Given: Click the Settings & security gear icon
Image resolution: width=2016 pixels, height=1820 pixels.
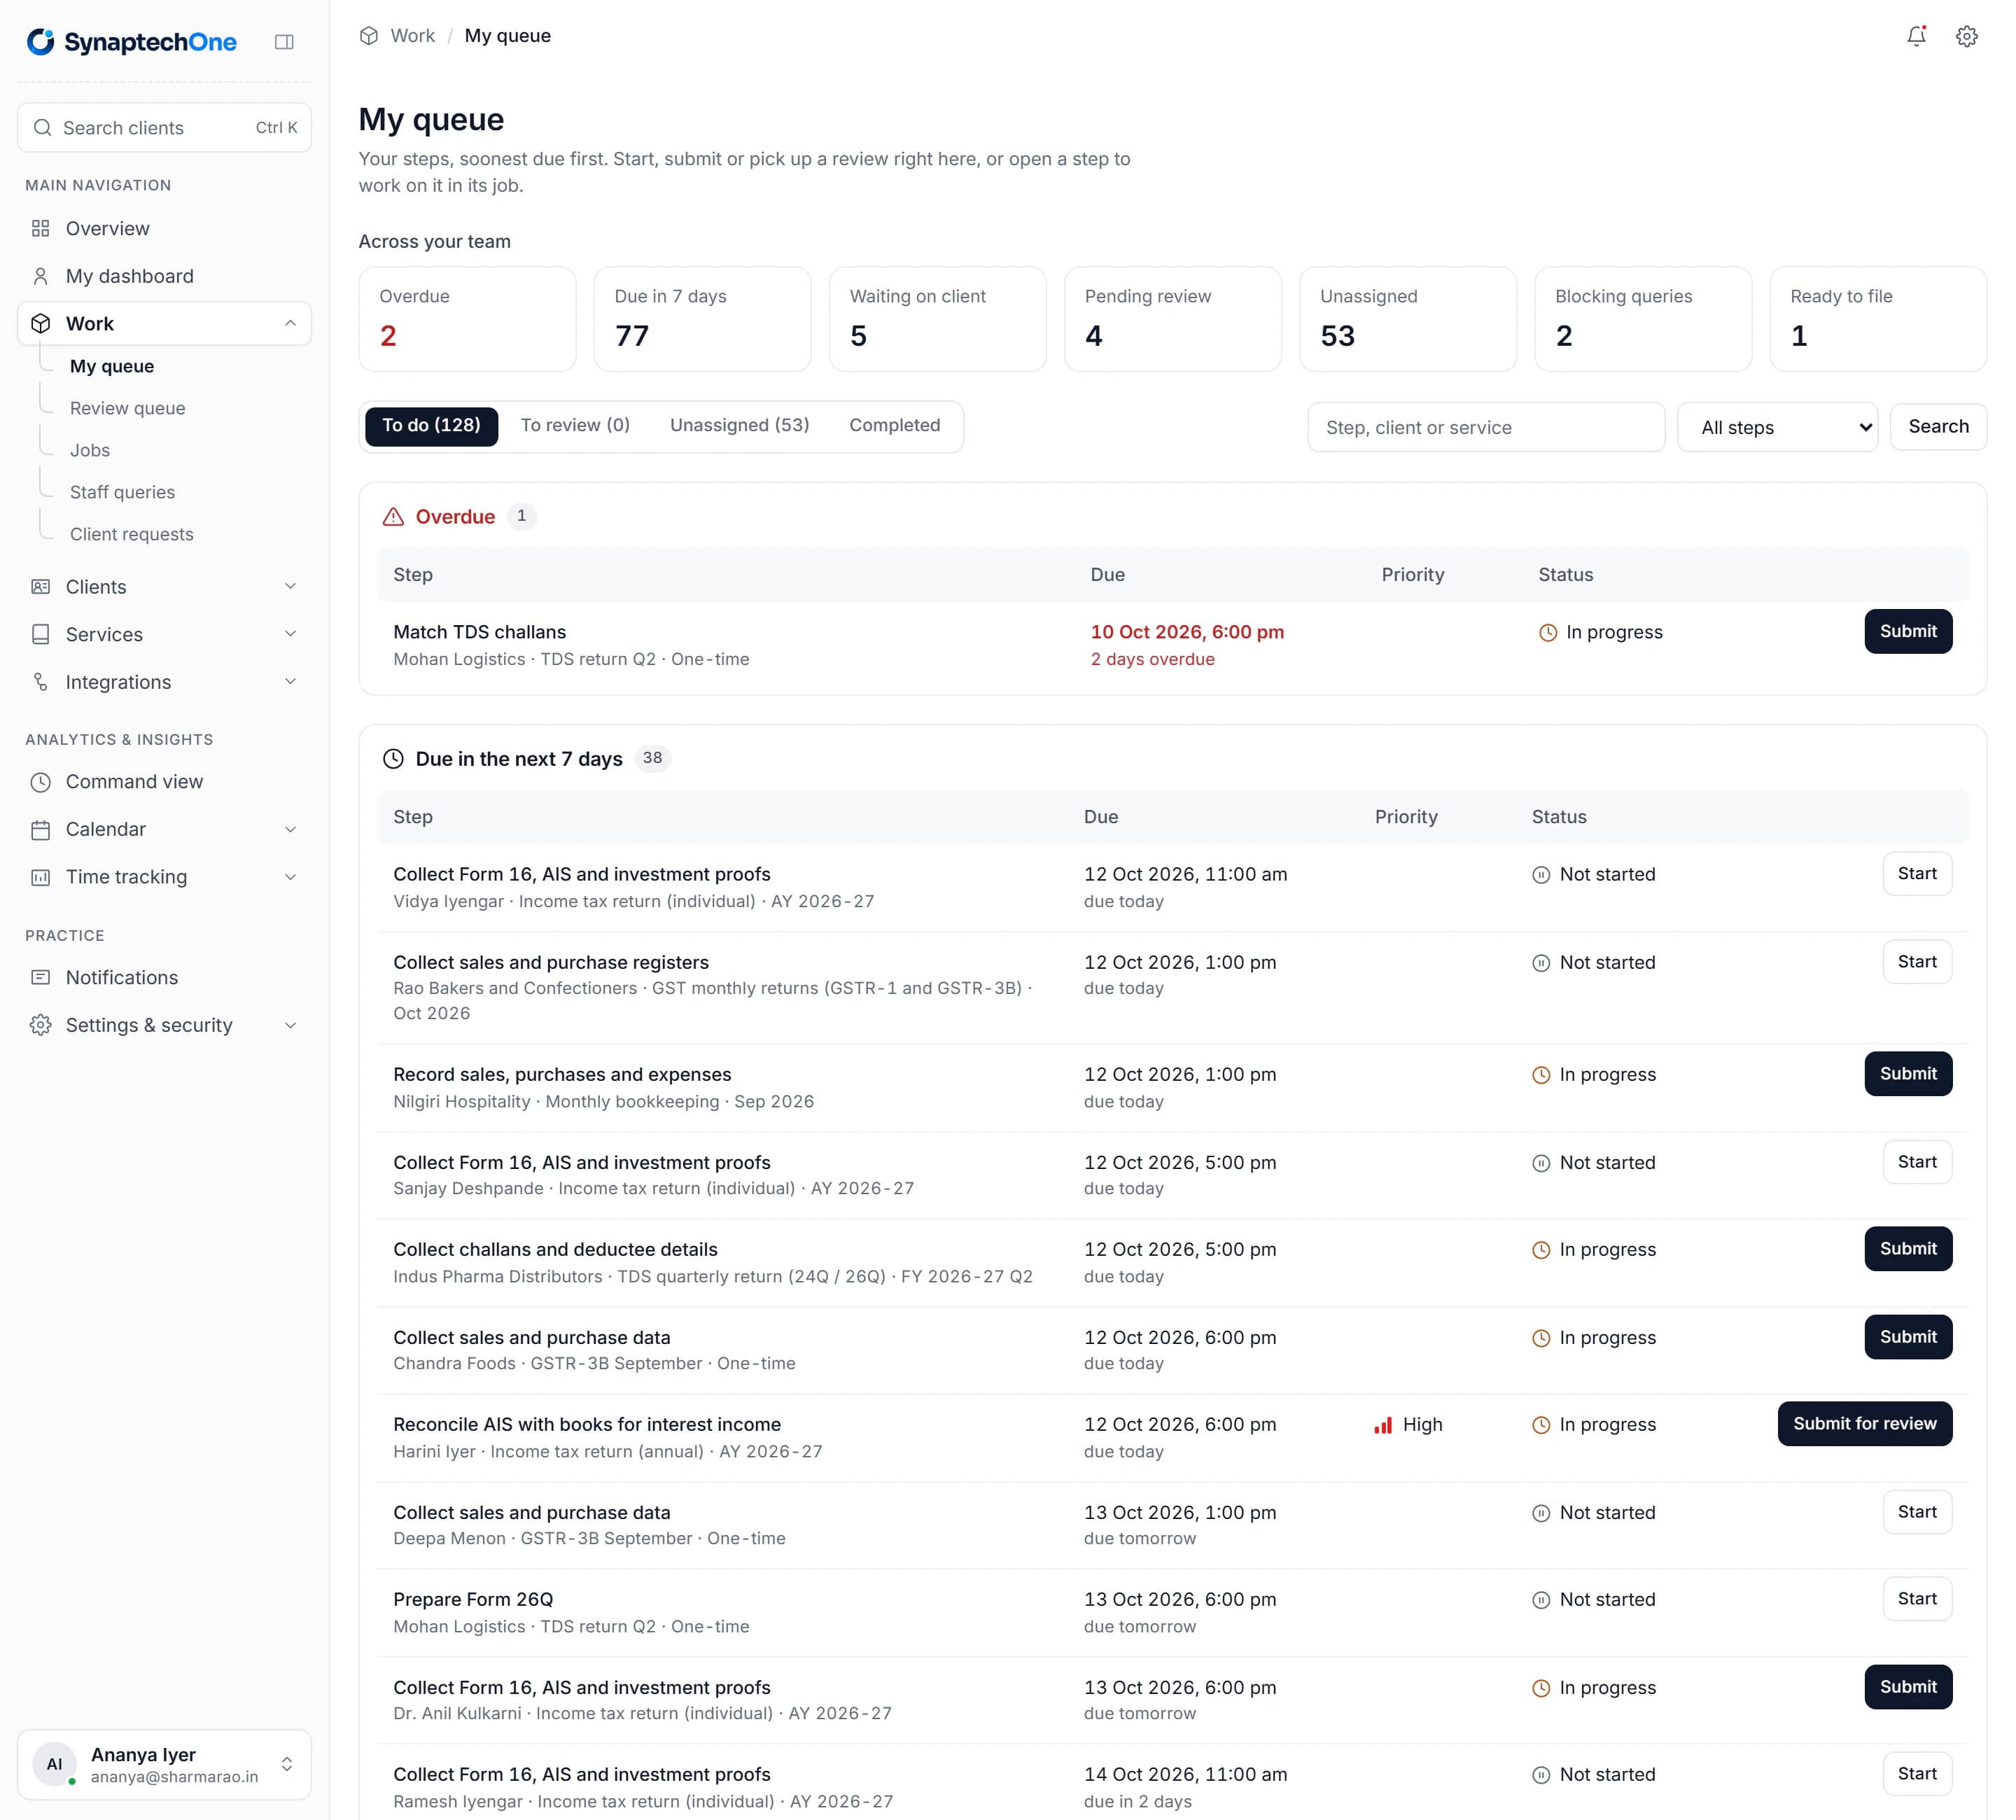Looking at the screenshot, I should tap(40, 1025).
